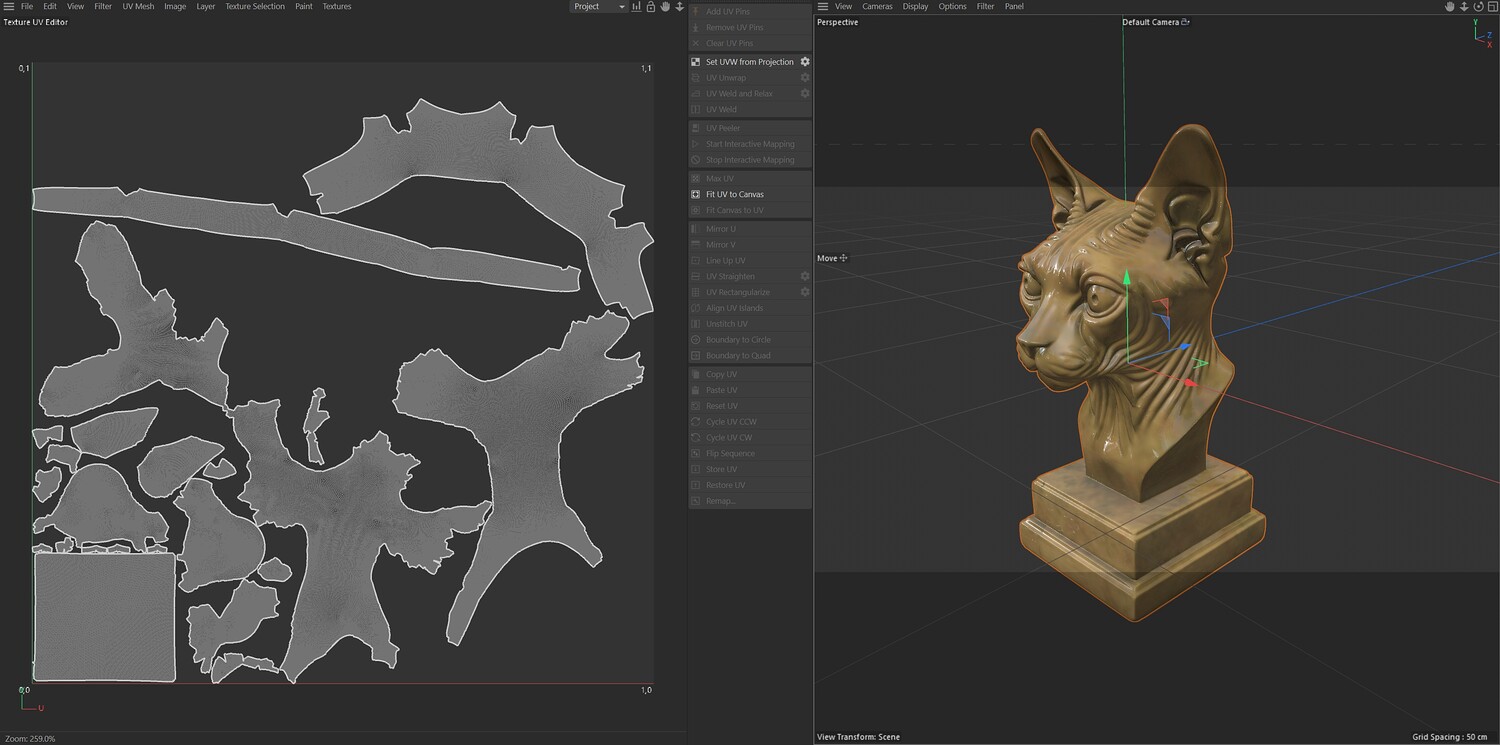1500x745 pixels.
Task: Open the Layer menu
Action: click(206, 6)
